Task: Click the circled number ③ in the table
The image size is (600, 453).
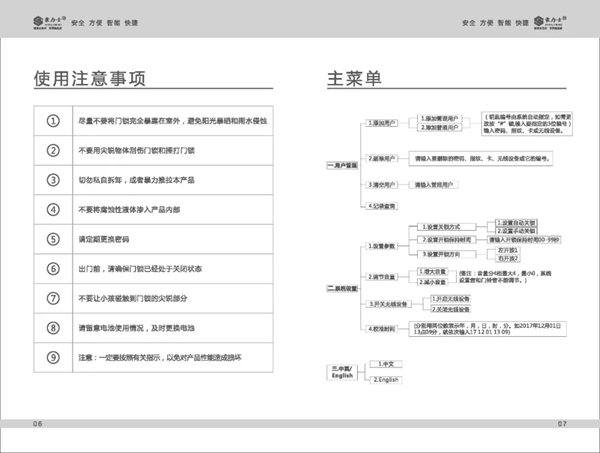Action: click(53, 180)
